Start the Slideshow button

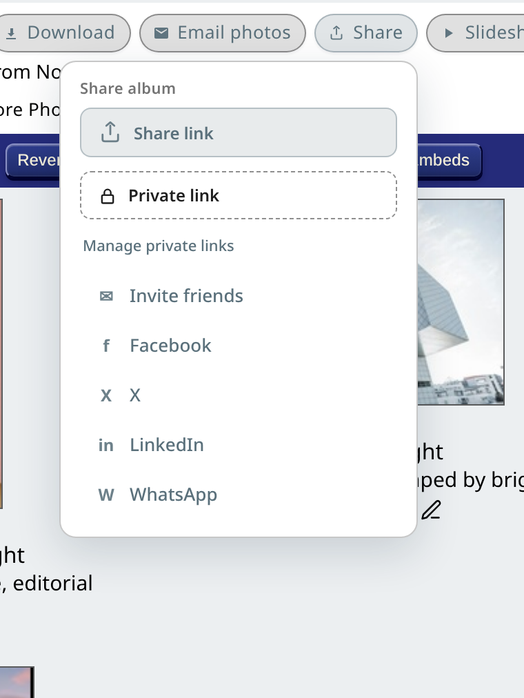(x=475, y=33)
